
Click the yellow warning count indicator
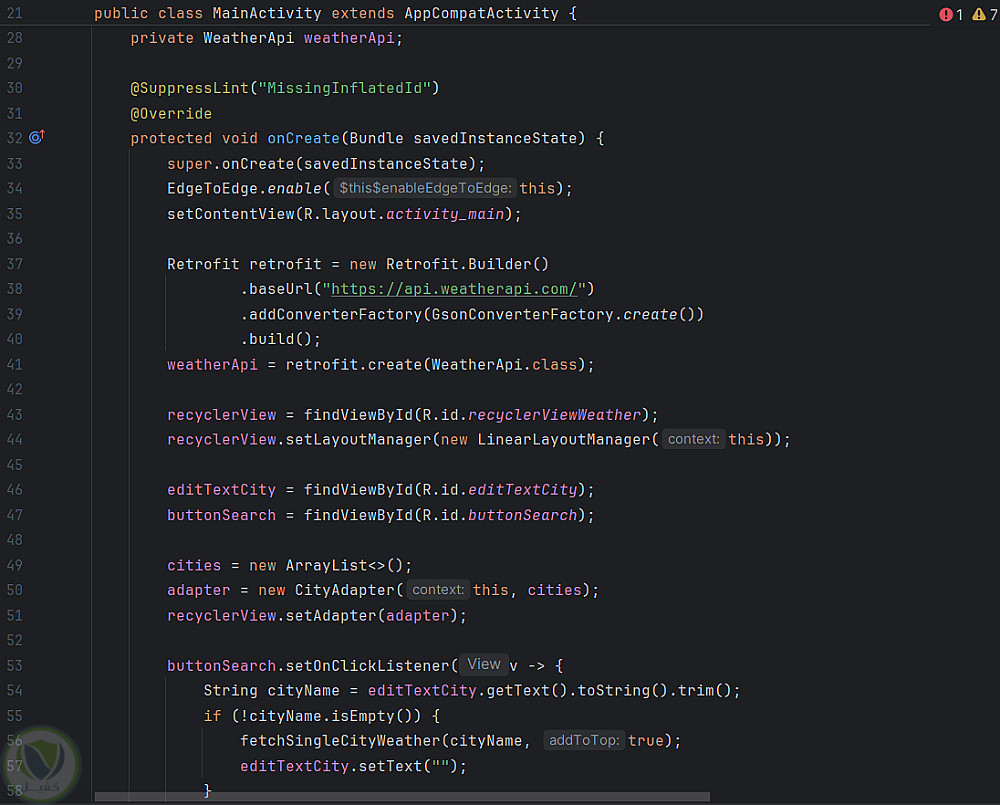[984, 15]
